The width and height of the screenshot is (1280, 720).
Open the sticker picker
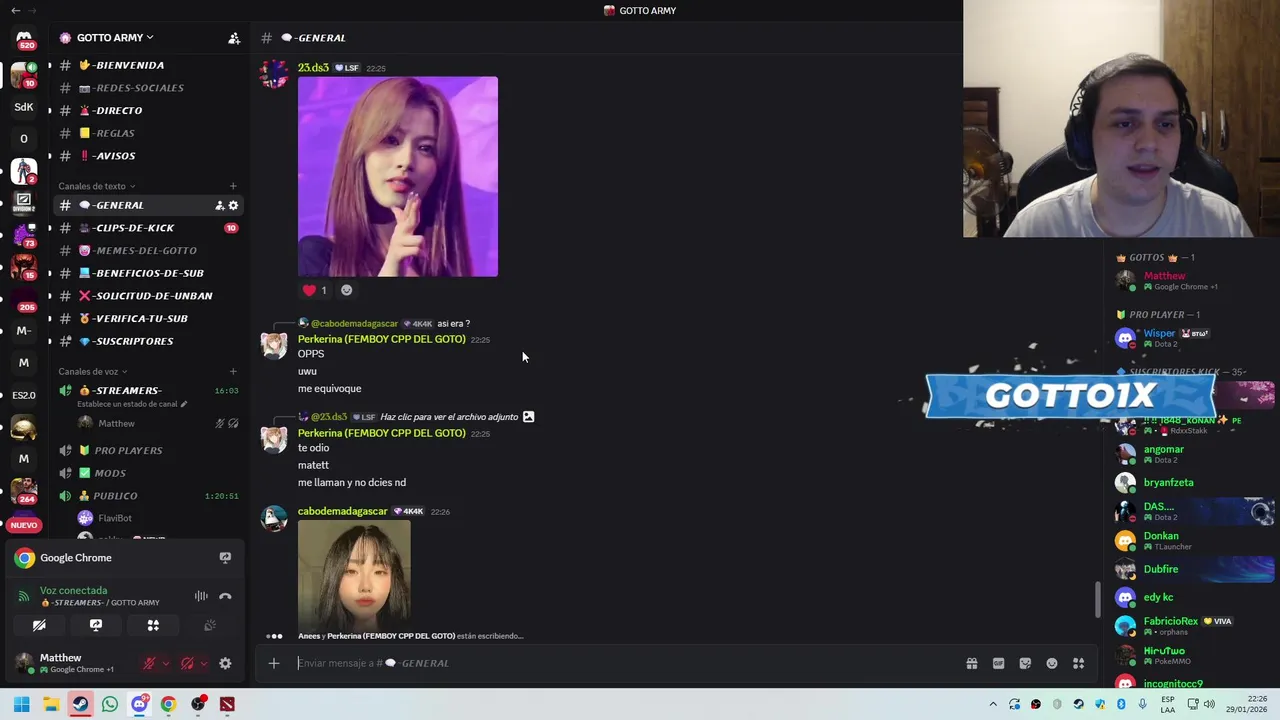[1025, 663]
